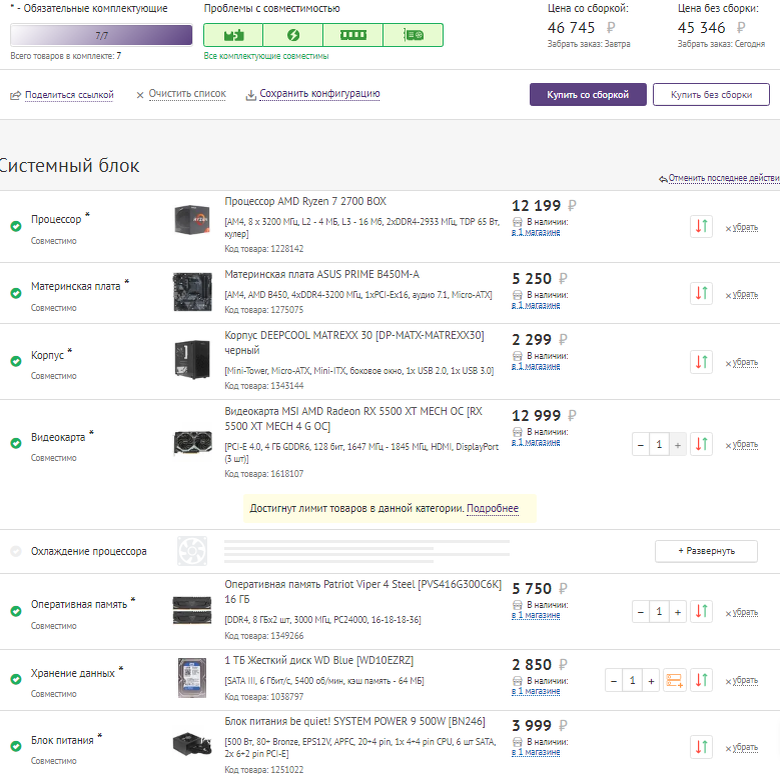The image size is (780, 774).
Task: Open Блок питания be quiet! SYSTEM POWER title
Action: coord(355,721)
